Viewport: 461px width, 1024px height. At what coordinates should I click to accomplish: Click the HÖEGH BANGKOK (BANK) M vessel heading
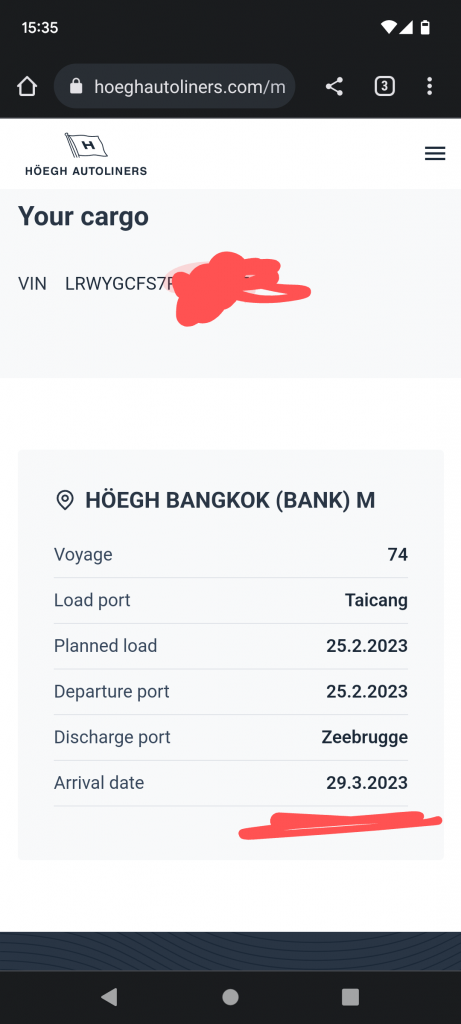[x=230, y=501]
